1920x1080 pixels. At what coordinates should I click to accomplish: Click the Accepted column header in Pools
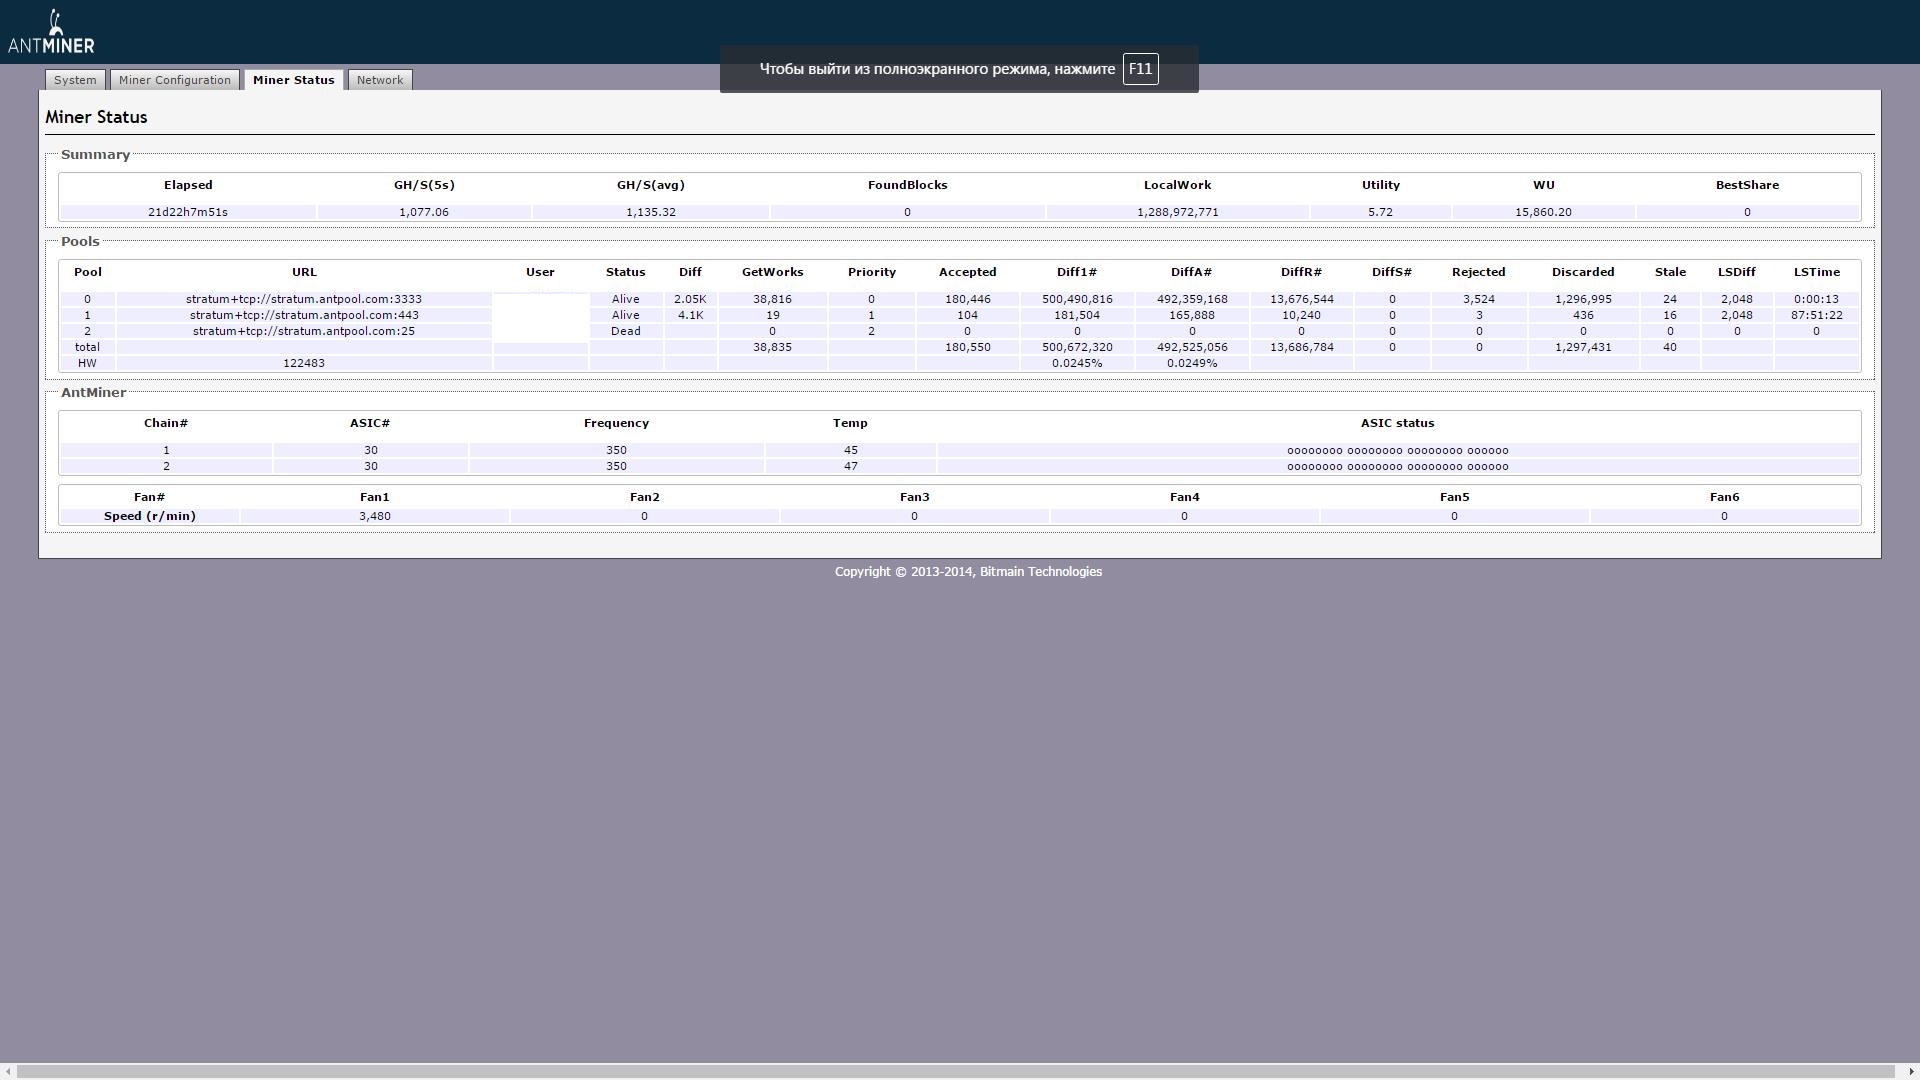pyautogui.click(x=967, y=272)
